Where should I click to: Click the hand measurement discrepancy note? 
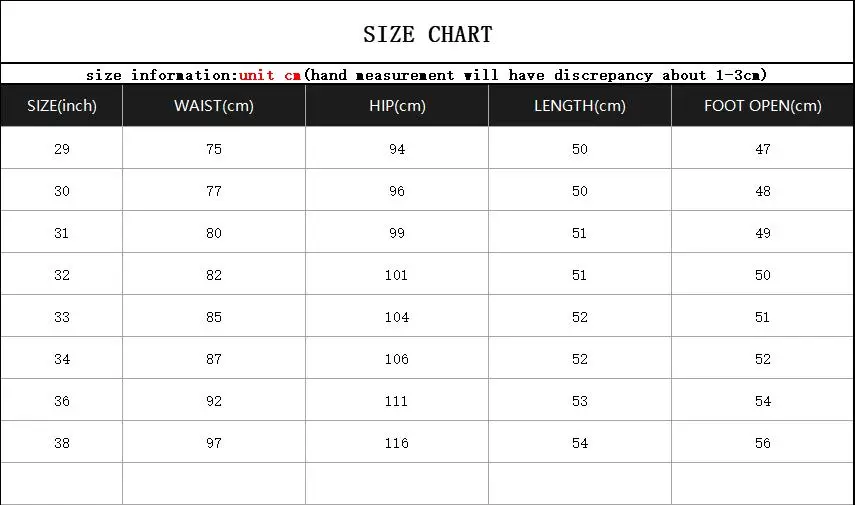(x=535, y=75)
